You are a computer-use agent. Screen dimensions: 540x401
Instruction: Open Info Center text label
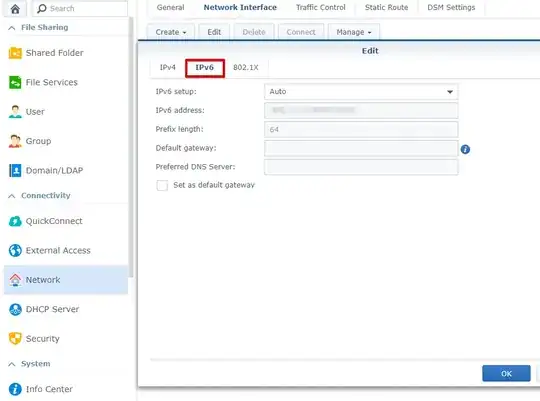pyautogui.click(x=49, y=389)
